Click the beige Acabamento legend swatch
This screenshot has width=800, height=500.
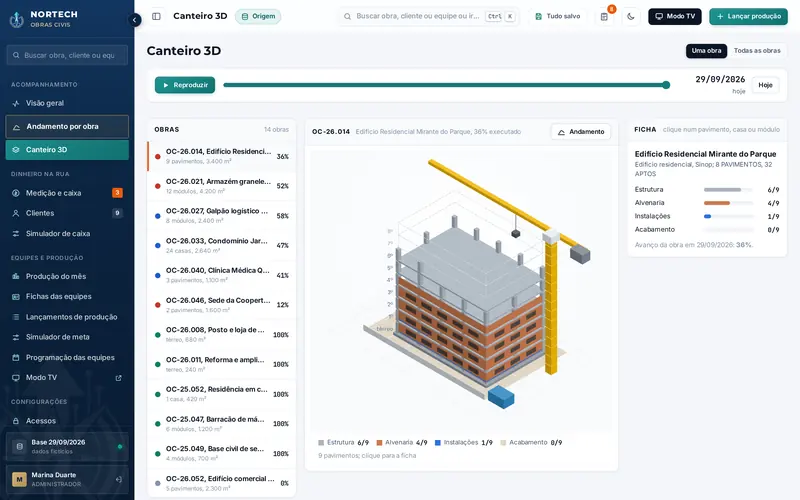503,443
